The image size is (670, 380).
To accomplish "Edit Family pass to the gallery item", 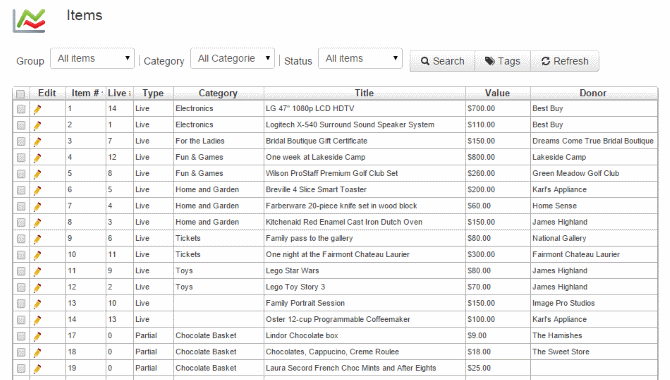I will [37, 239].
